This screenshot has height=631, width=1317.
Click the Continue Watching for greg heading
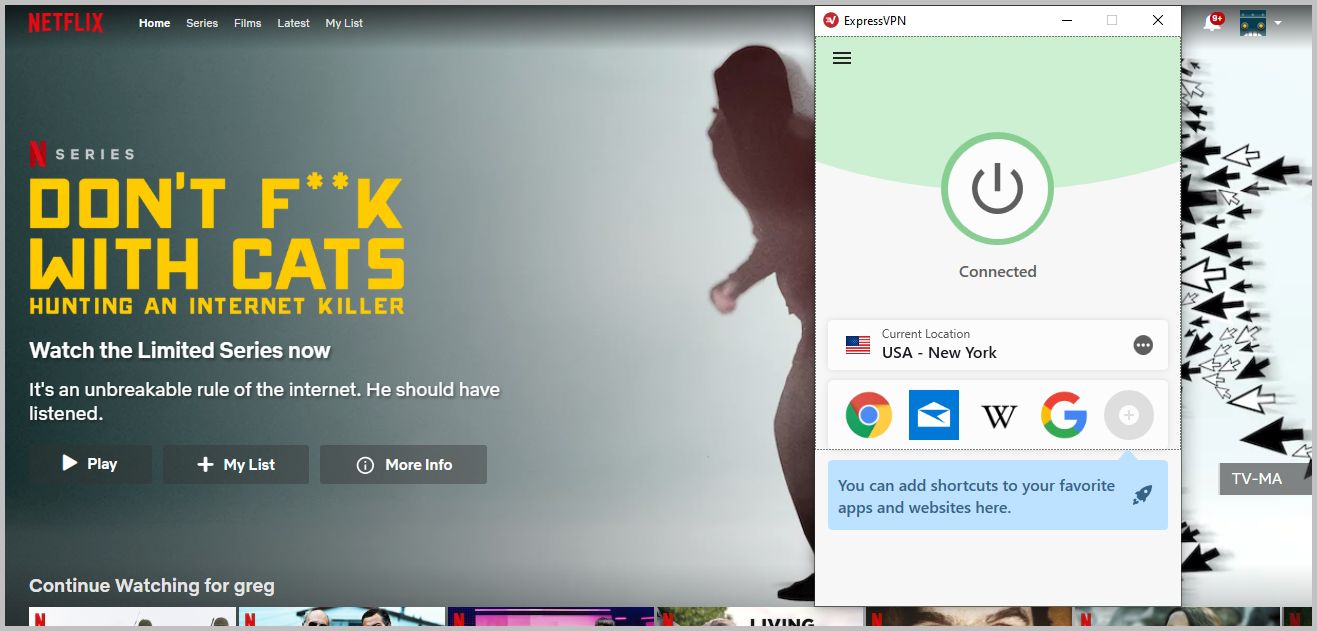point(152,586)
